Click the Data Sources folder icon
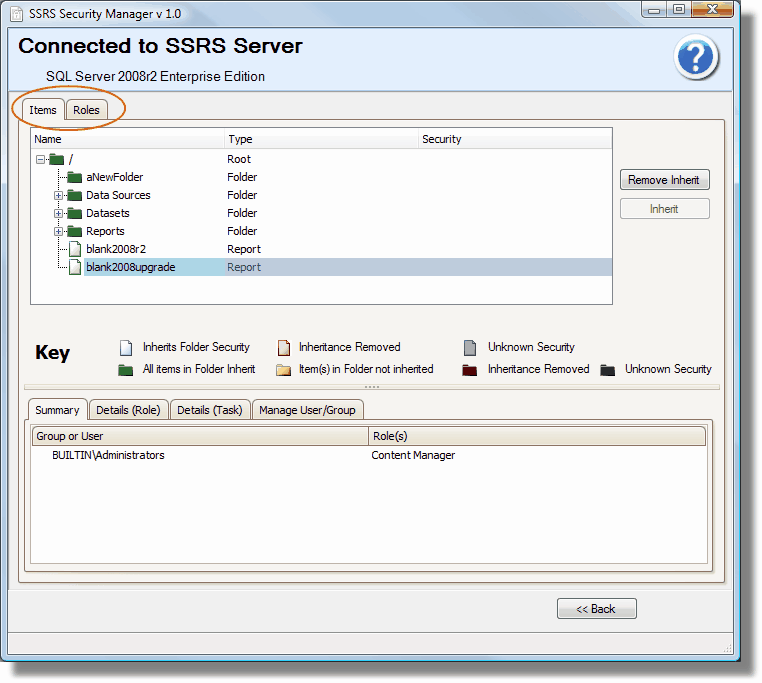The width and height of the screenshot is (762, 683). 74,195
